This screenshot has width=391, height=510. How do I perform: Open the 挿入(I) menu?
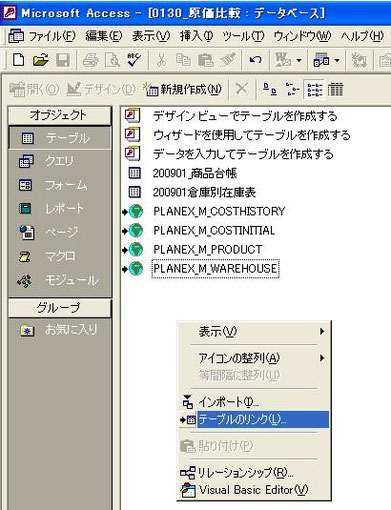pyautogui.click(x=196, y=36)
